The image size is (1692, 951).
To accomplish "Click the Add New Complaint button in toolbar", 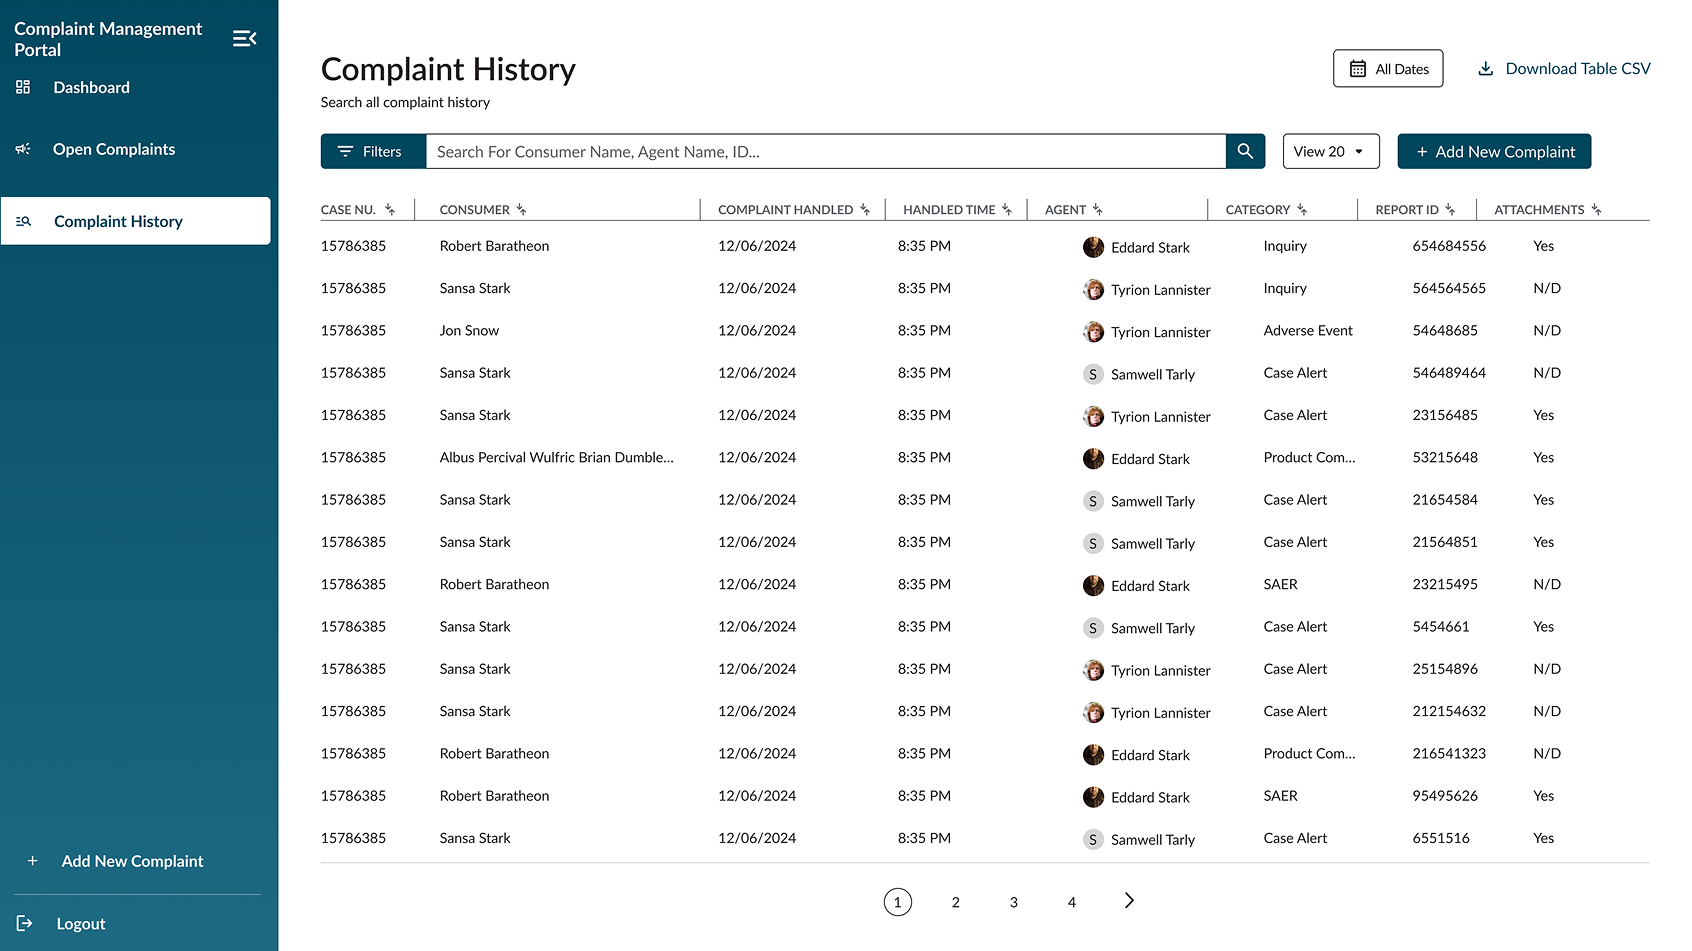I will (1494, 152).
